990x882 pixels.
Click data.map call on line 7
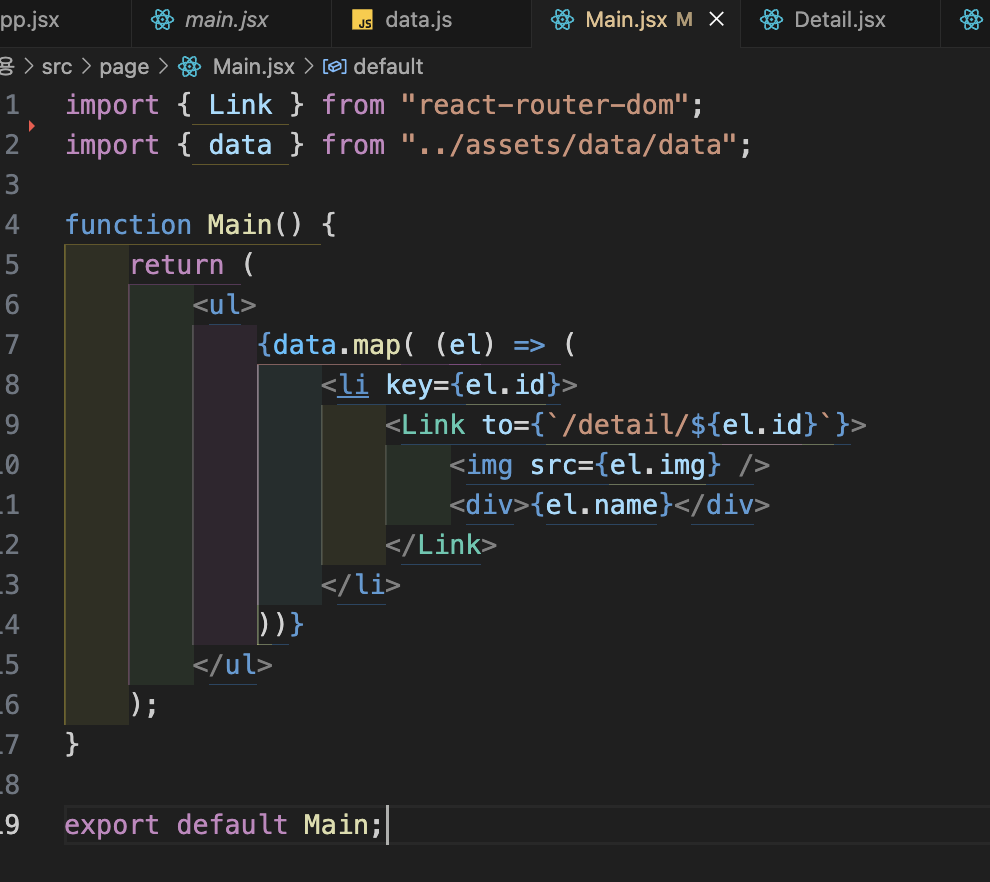tap(337, 345)
